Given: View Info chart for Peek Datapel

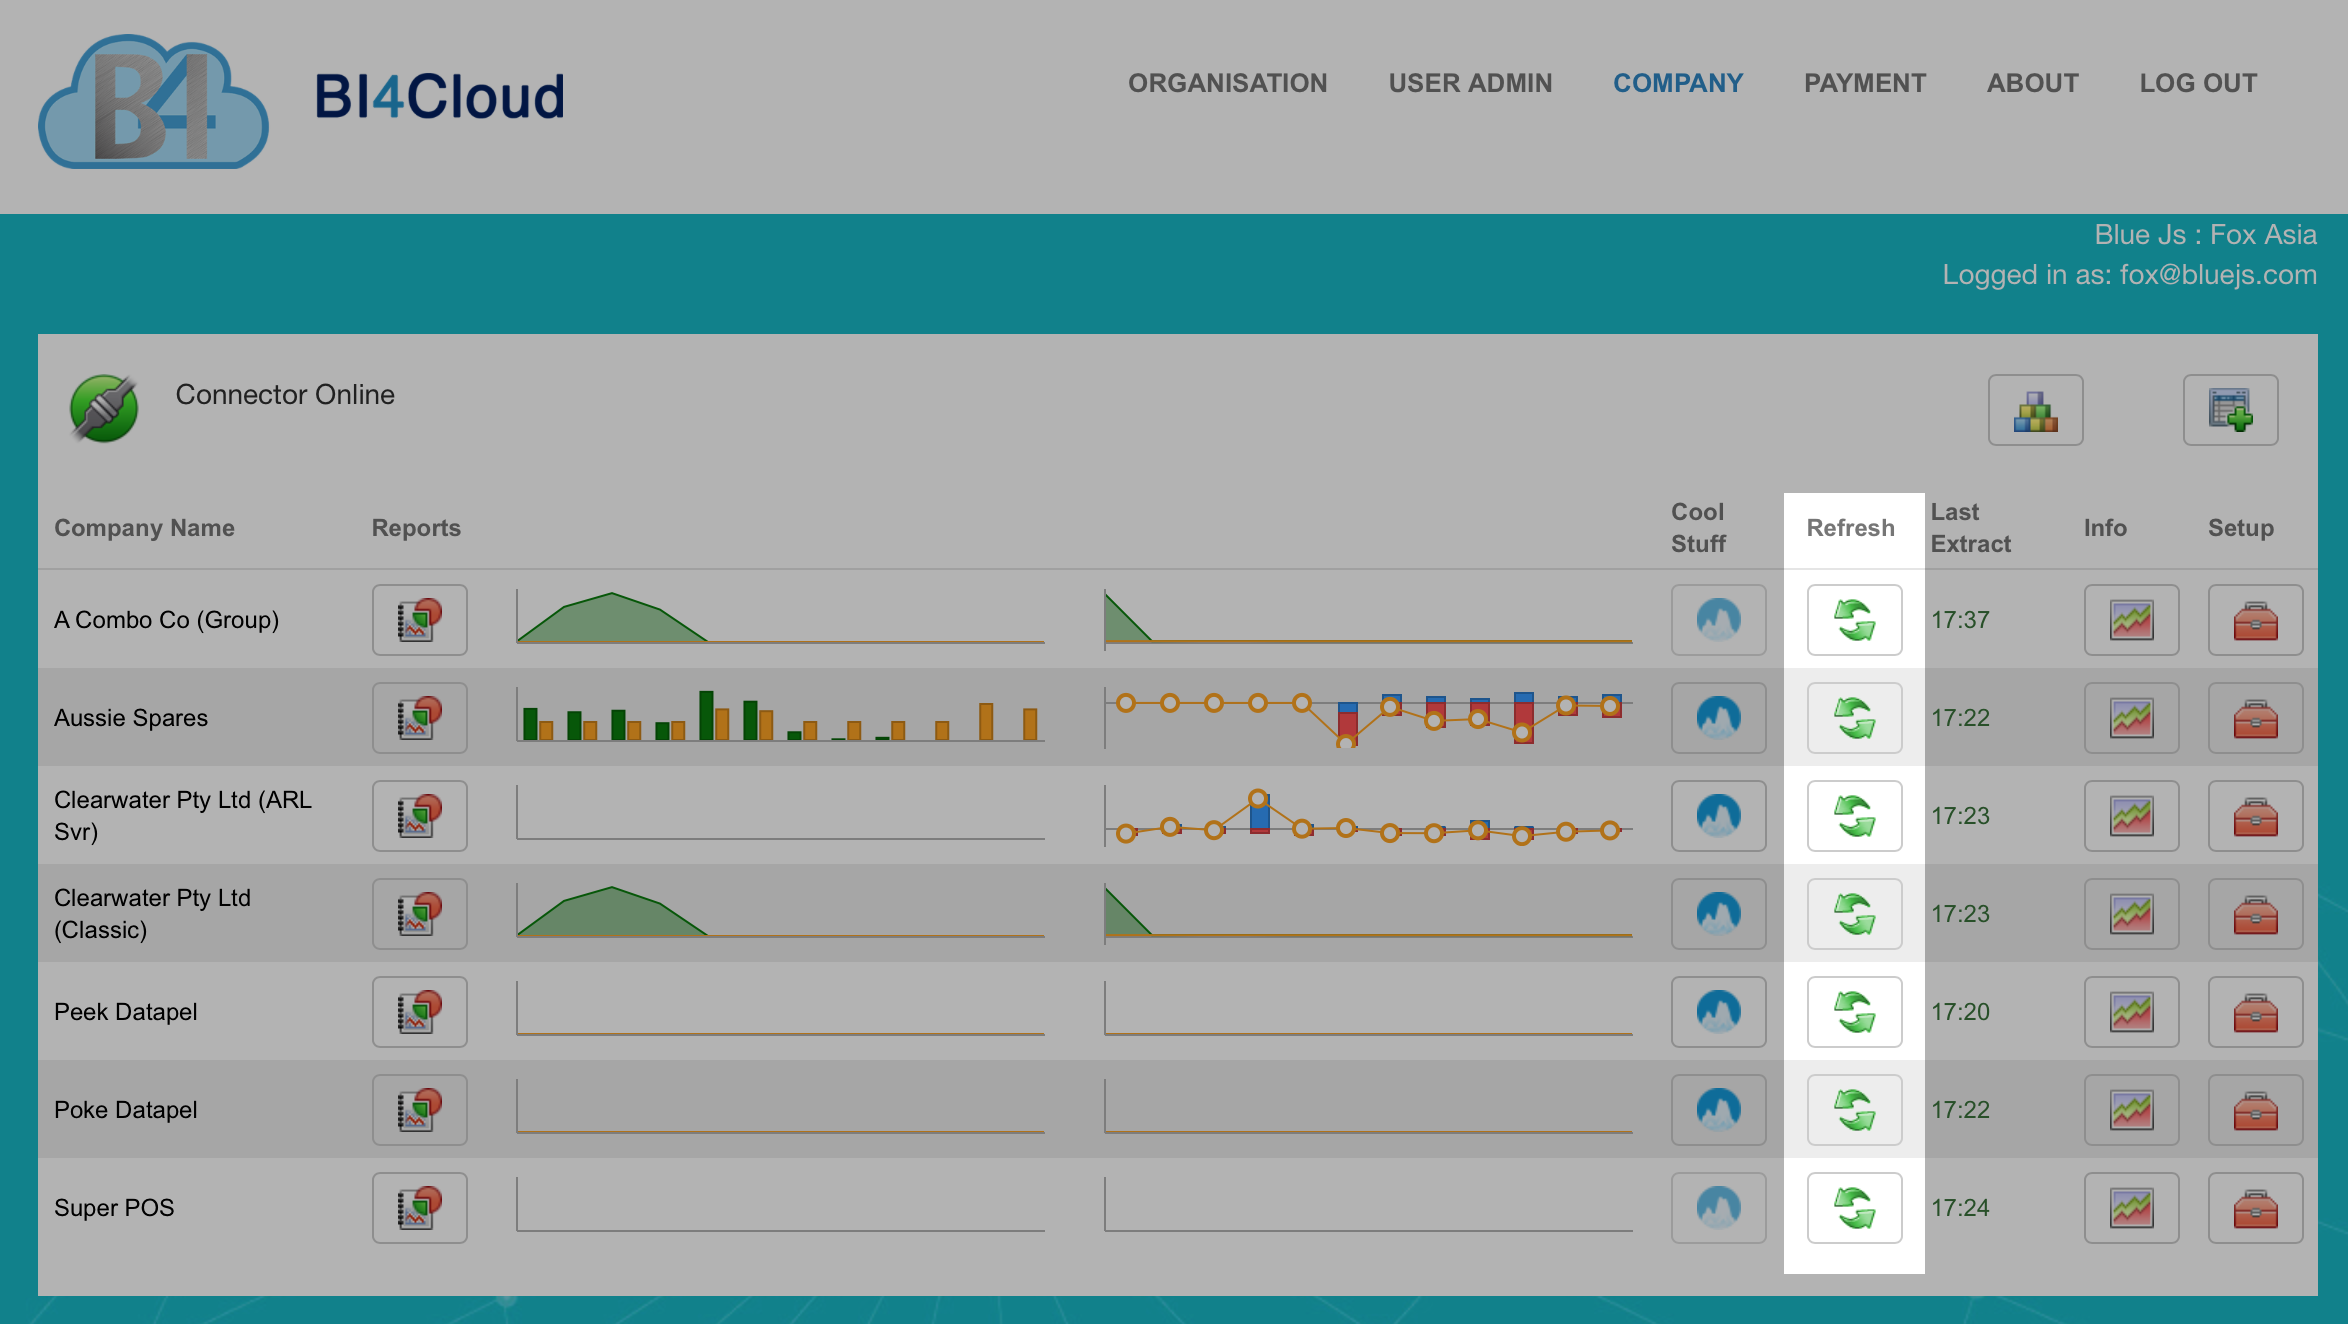Looking at the screenshot, I should 2132,1012.
